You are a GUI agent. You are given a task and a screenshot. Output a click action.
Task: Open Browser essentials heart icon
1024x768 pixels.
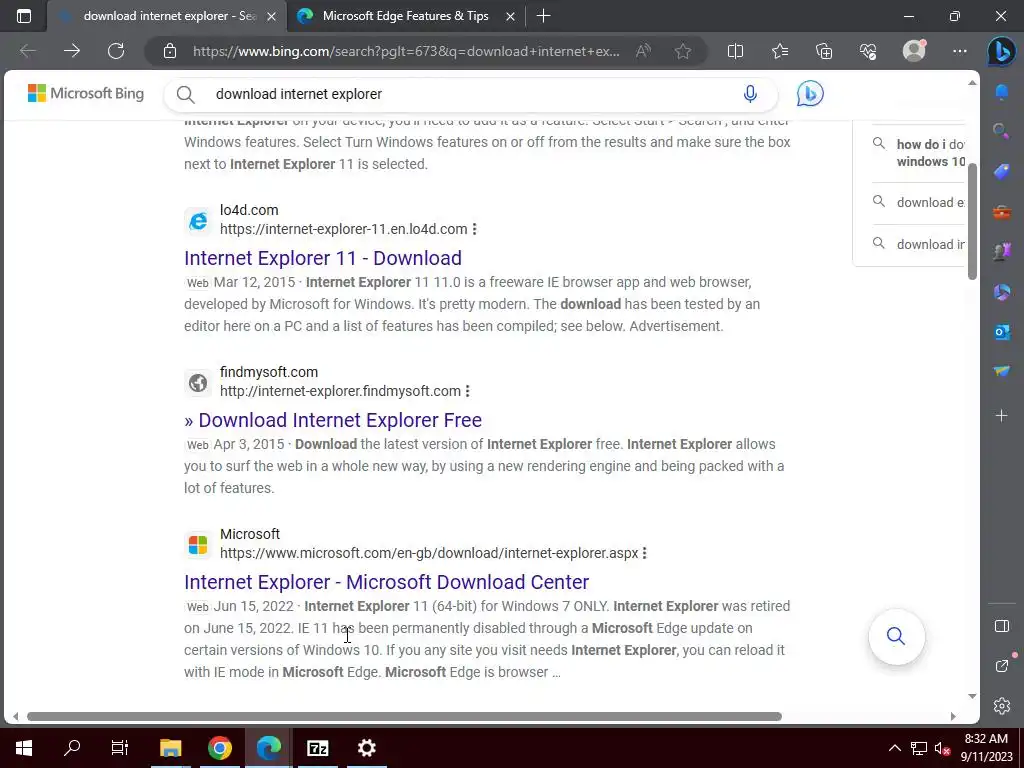869,51
